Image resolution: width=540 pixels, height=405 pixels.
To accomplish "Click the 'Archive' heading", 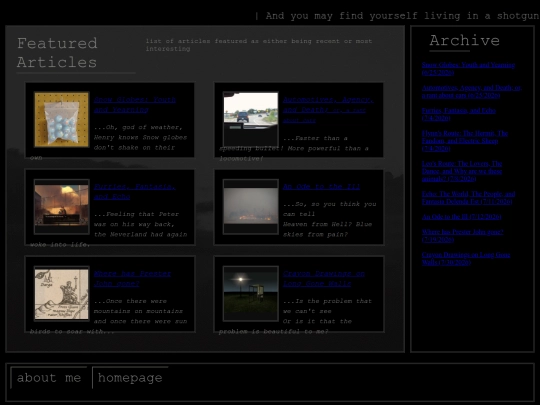I will [x=464, y=40].
